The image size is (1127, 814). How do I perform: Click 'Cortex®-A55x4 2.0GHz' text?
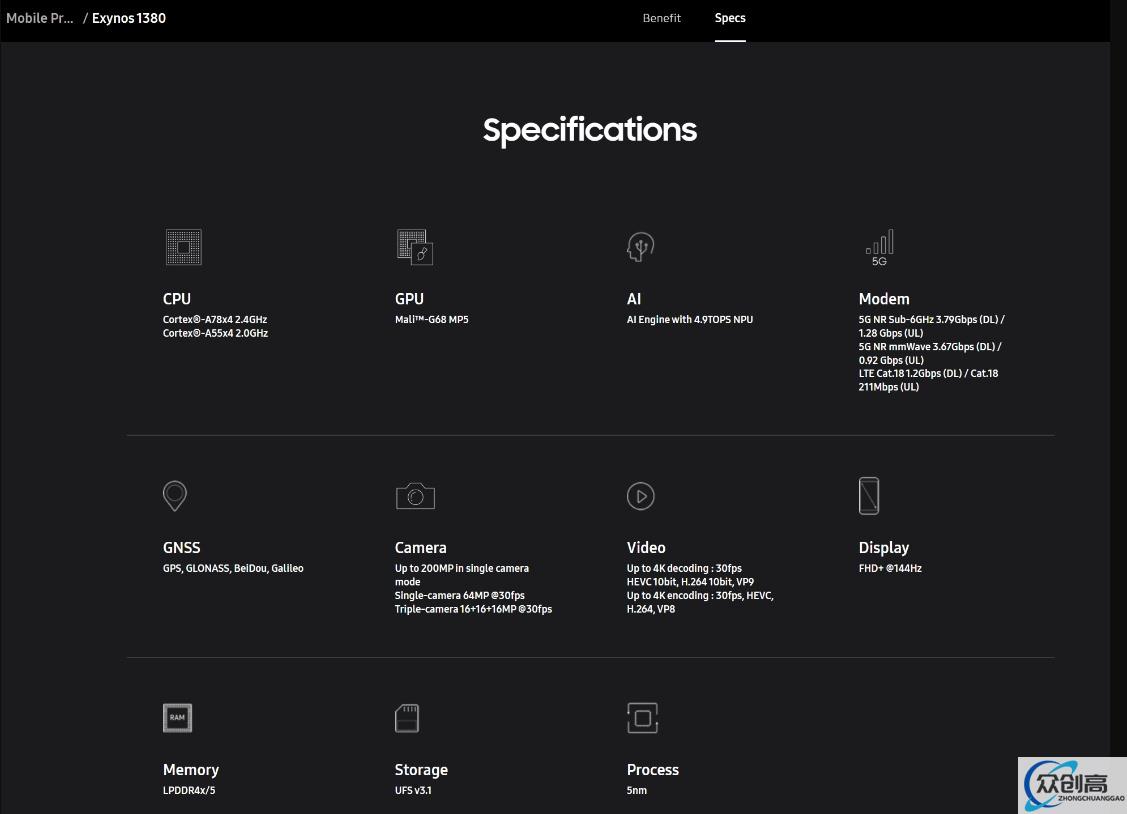pos(216,333)
